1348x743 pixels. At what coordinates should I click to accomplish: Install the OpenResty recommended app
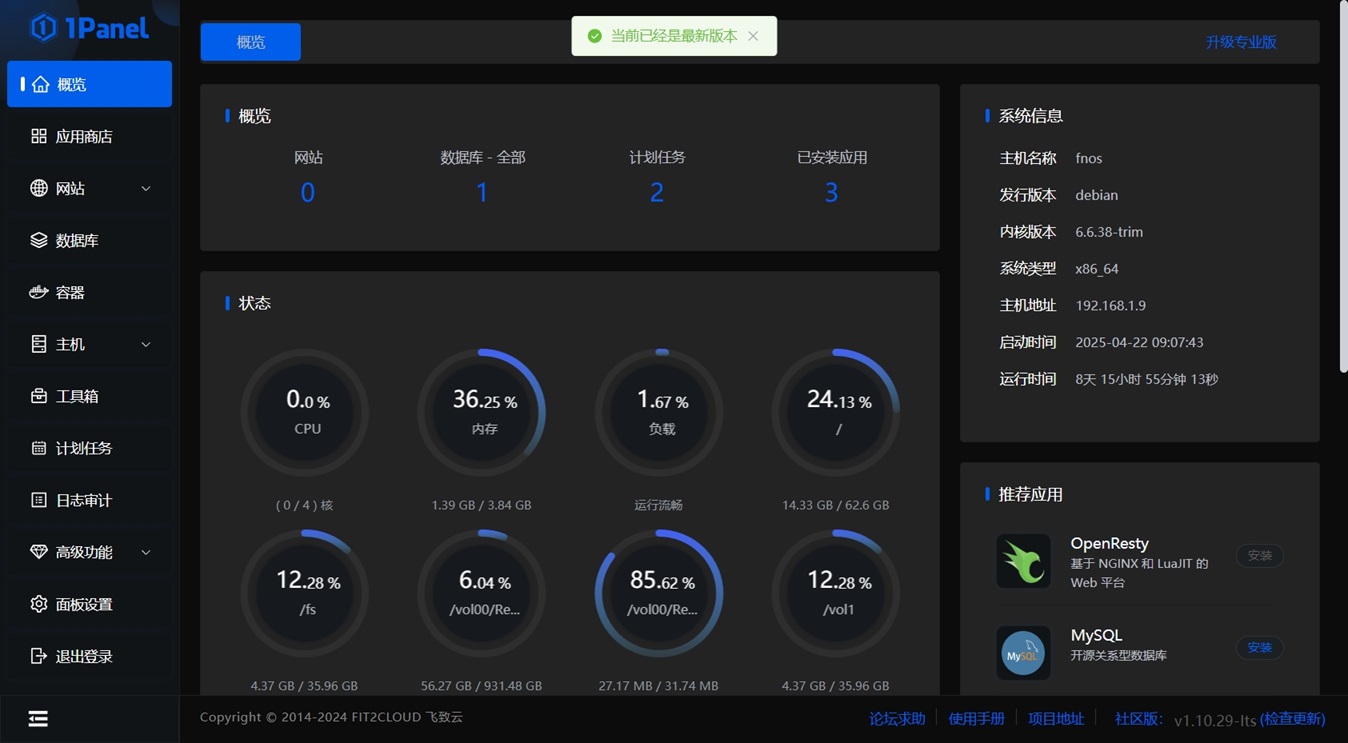[x=1259, y=556]
